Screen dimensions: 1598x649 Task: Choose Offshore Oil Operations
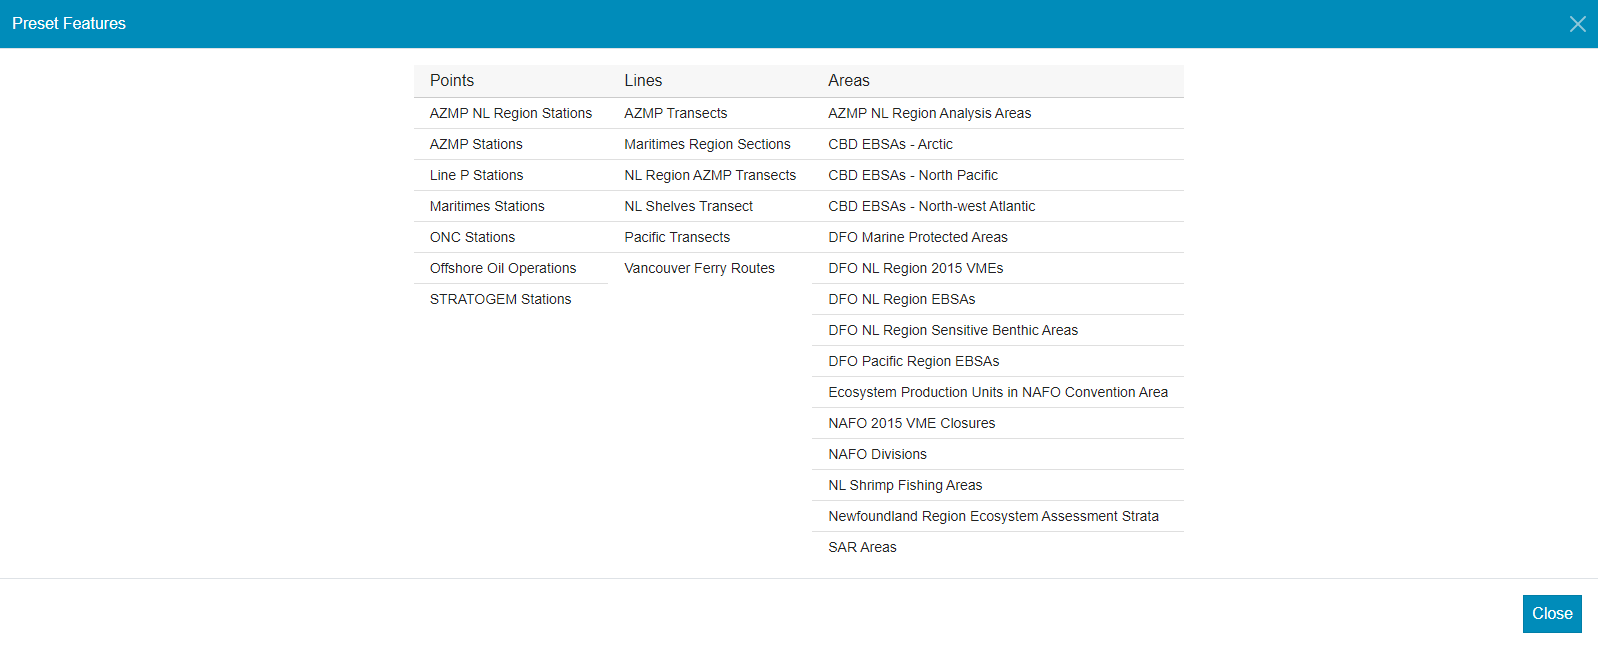pos(511,268)
